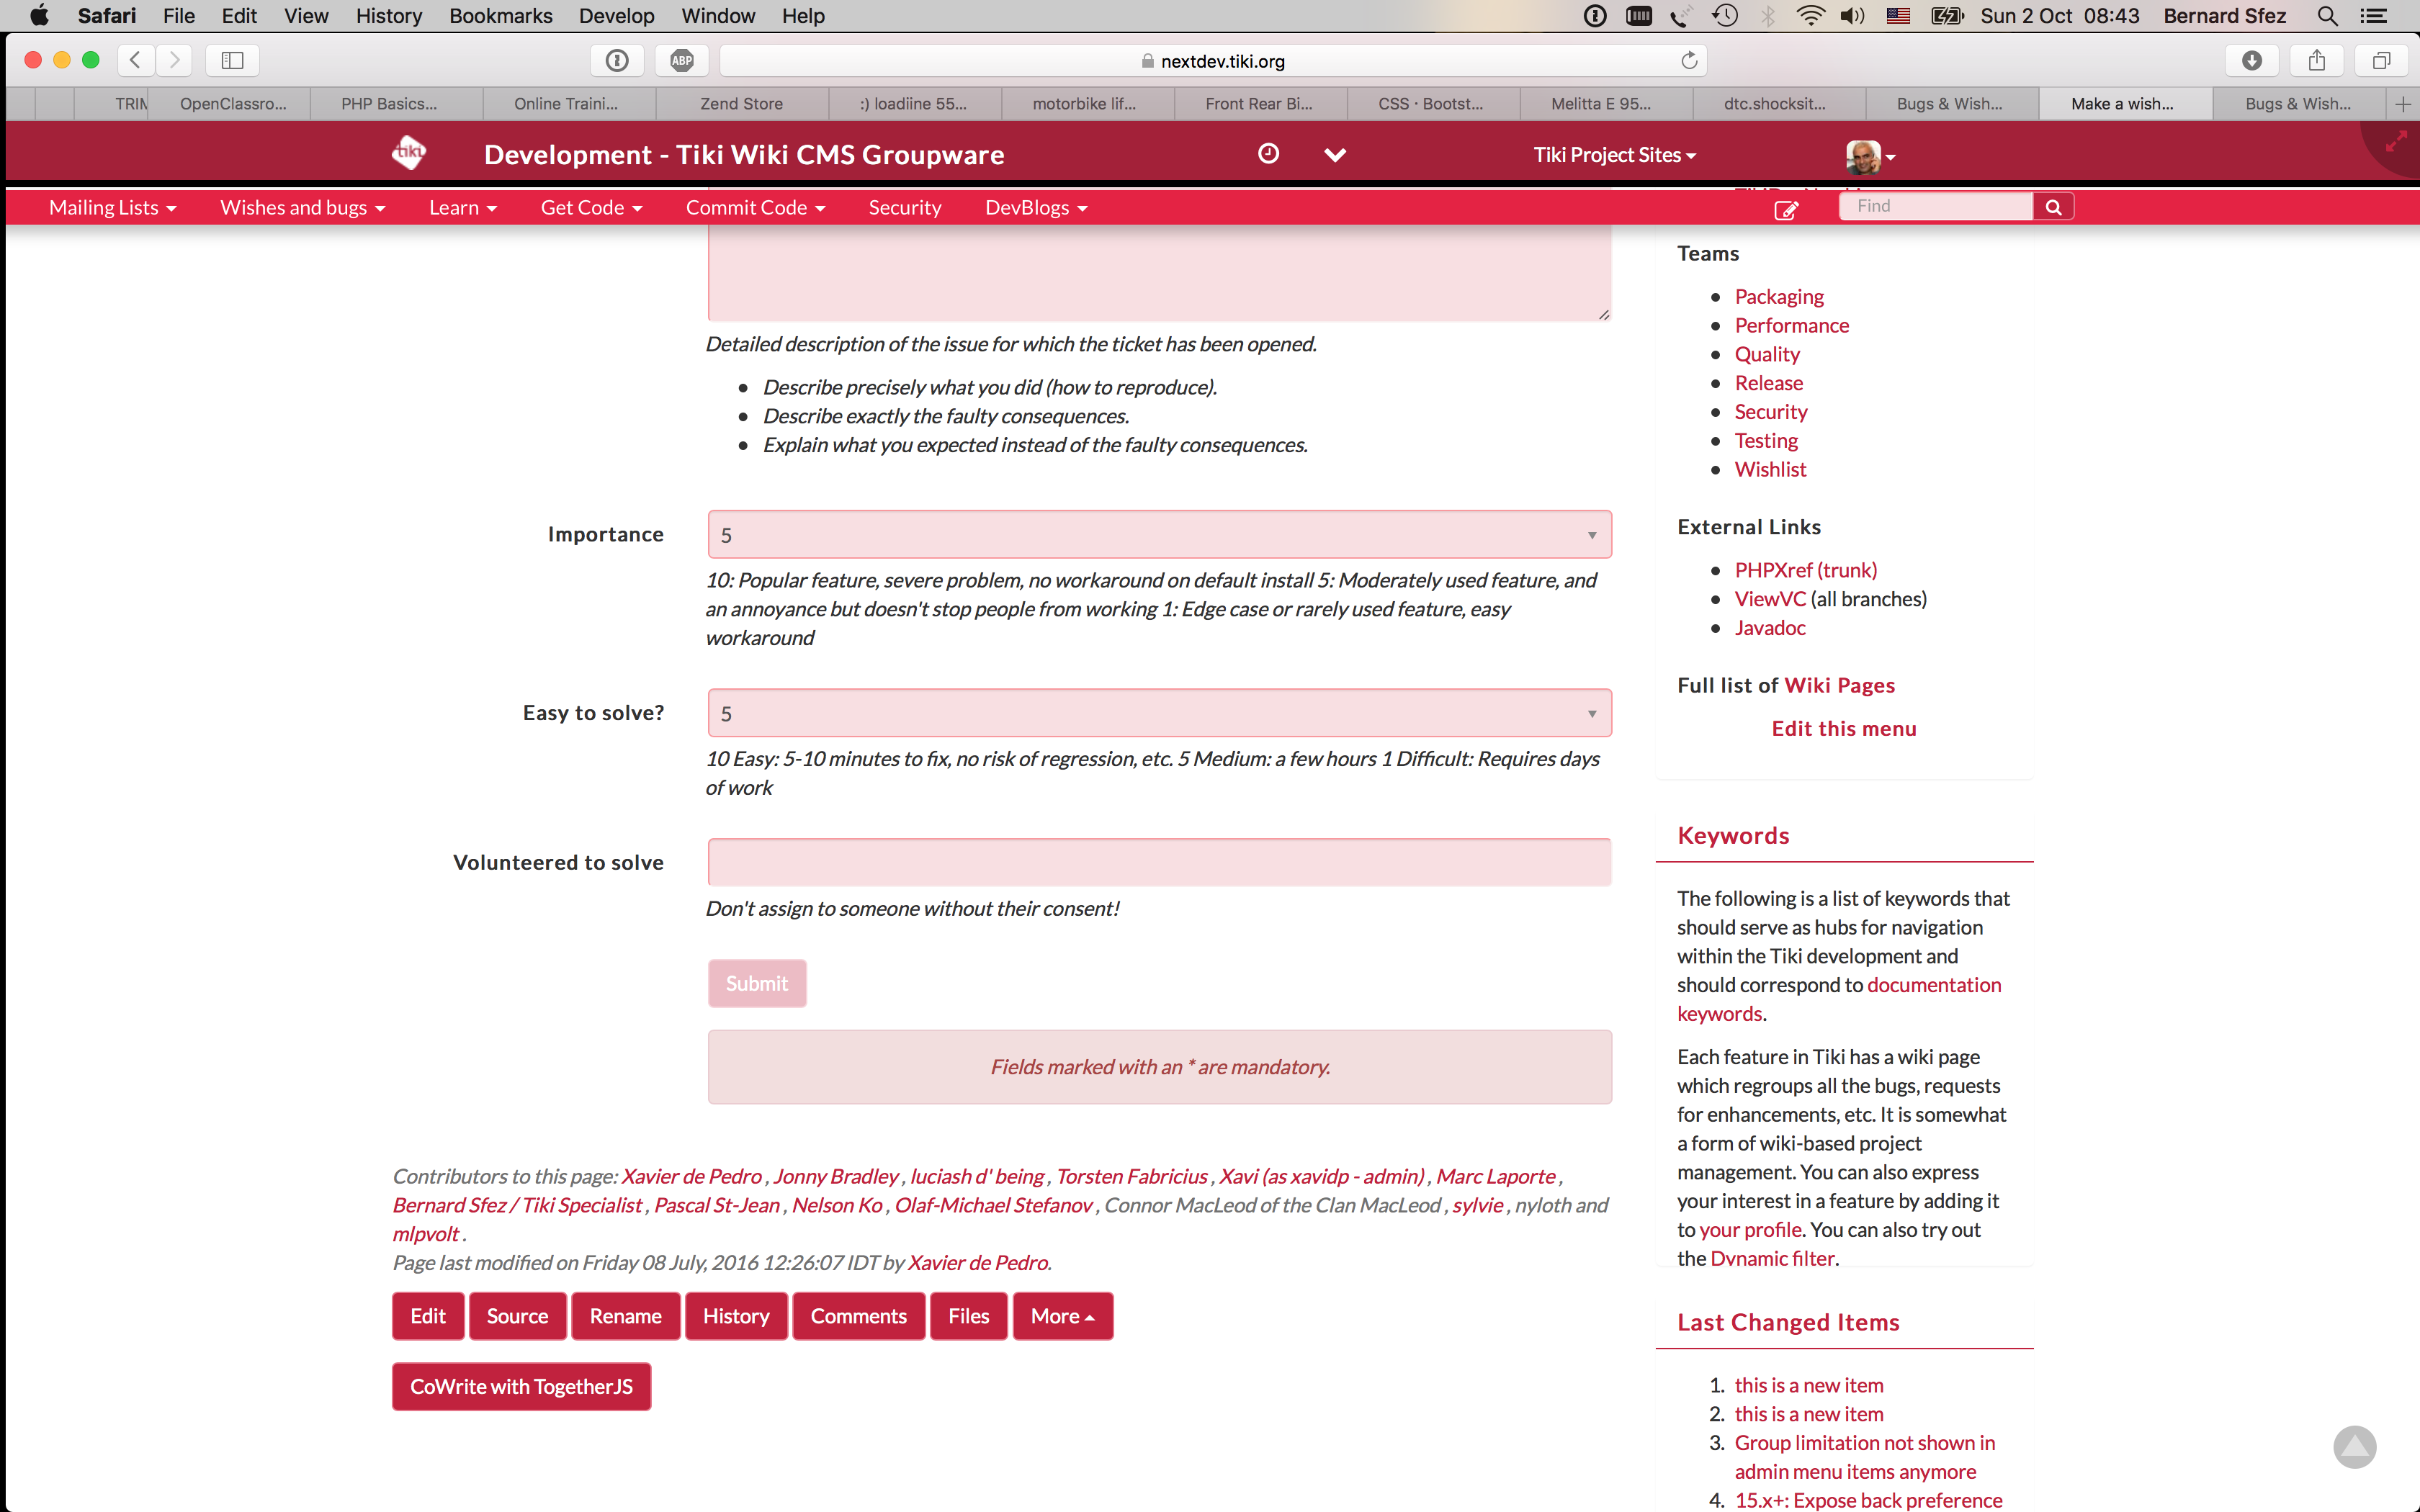Expand the header chevron down arrow
This screenshot has height=1512, width=2420.
[1335, 154]
